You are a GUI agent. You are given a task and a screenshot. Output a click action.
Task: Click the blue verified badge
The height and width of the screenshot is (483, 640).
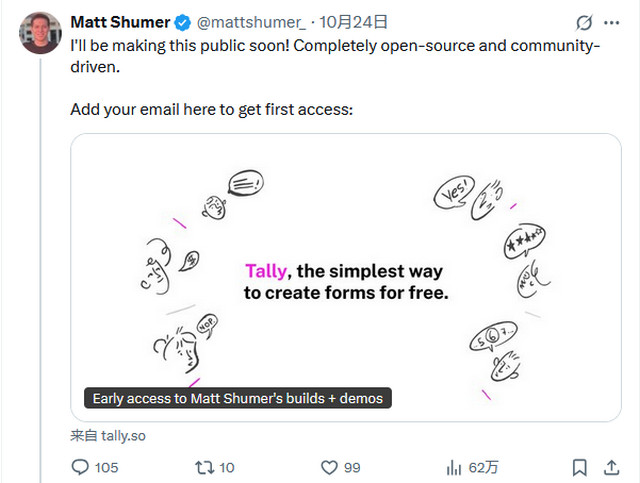point(182,22)
